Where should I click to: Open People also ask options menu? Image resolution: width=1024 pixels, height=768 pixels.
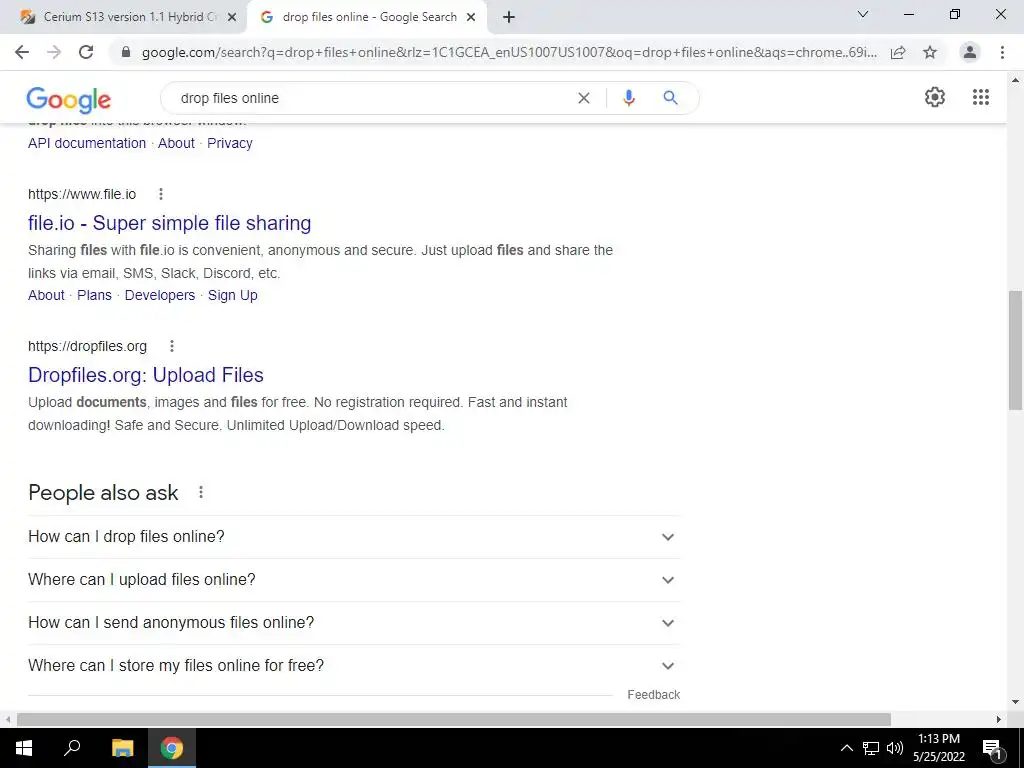click(200, 492)
